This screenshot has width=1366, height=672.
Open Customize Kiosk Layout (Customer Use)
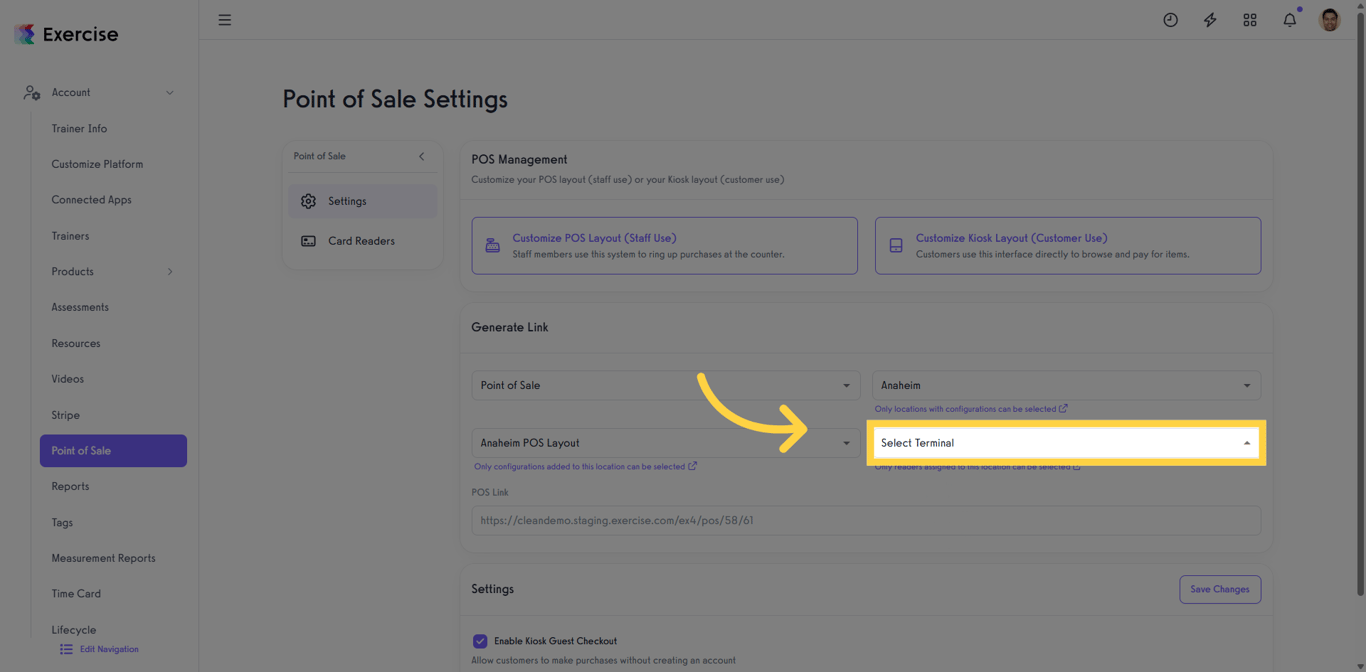[x=1067, y=246]
